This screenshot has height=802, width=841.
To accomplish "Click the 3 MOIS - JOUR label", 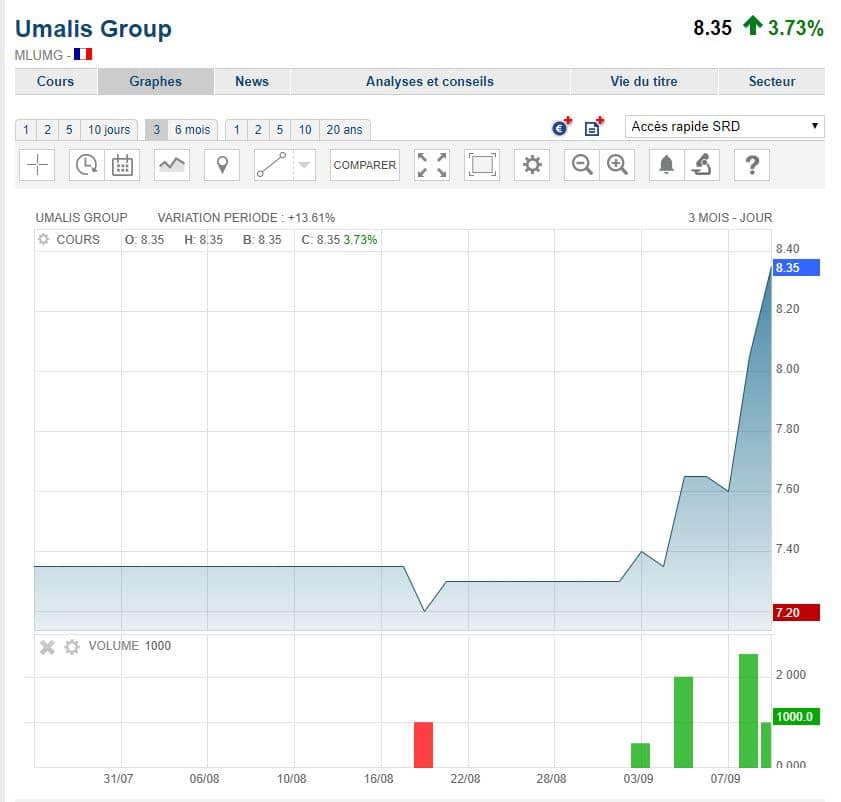I will coord(730,218).
